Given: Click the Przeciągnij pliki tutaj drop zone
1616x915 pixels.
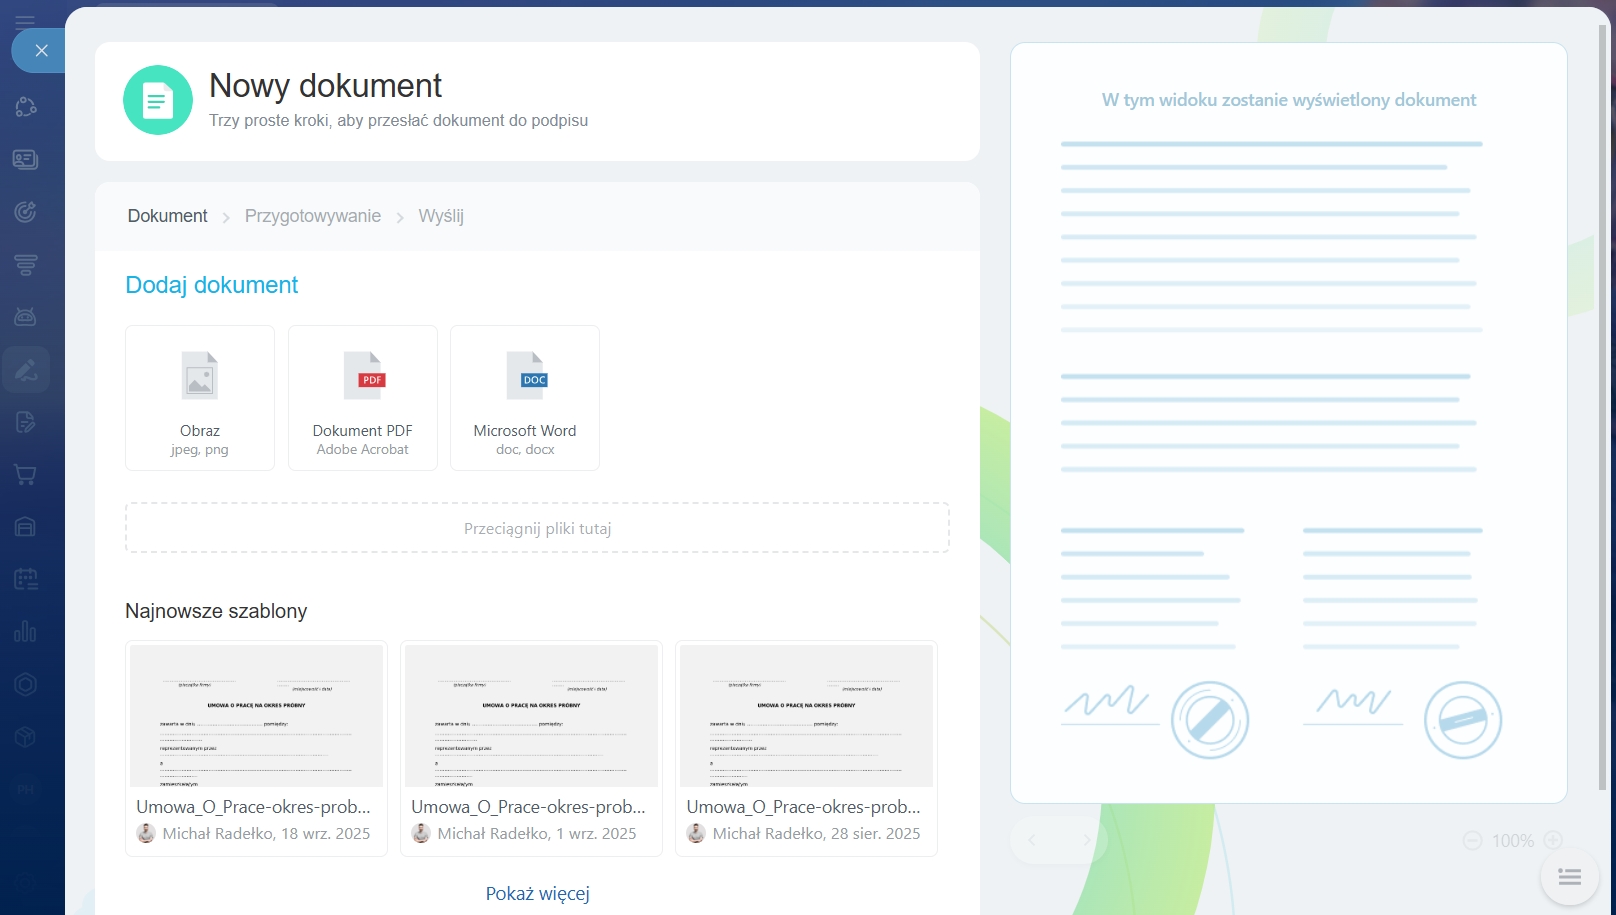Looking at the screenshot, I should click(x=537, y=528).
